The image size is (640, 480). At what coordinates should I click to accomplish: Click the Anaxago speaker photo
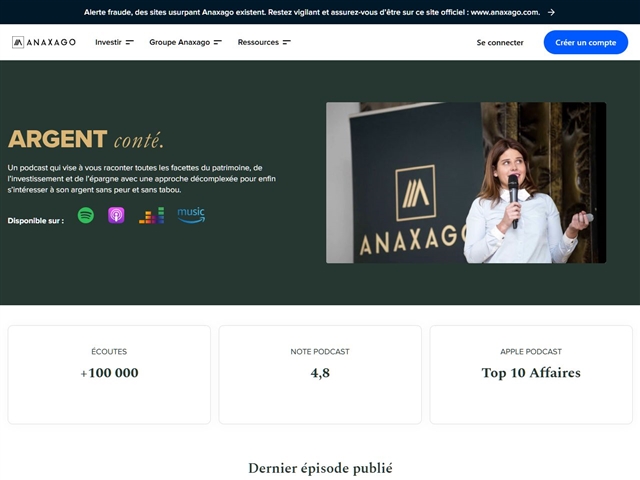(466, 182)
